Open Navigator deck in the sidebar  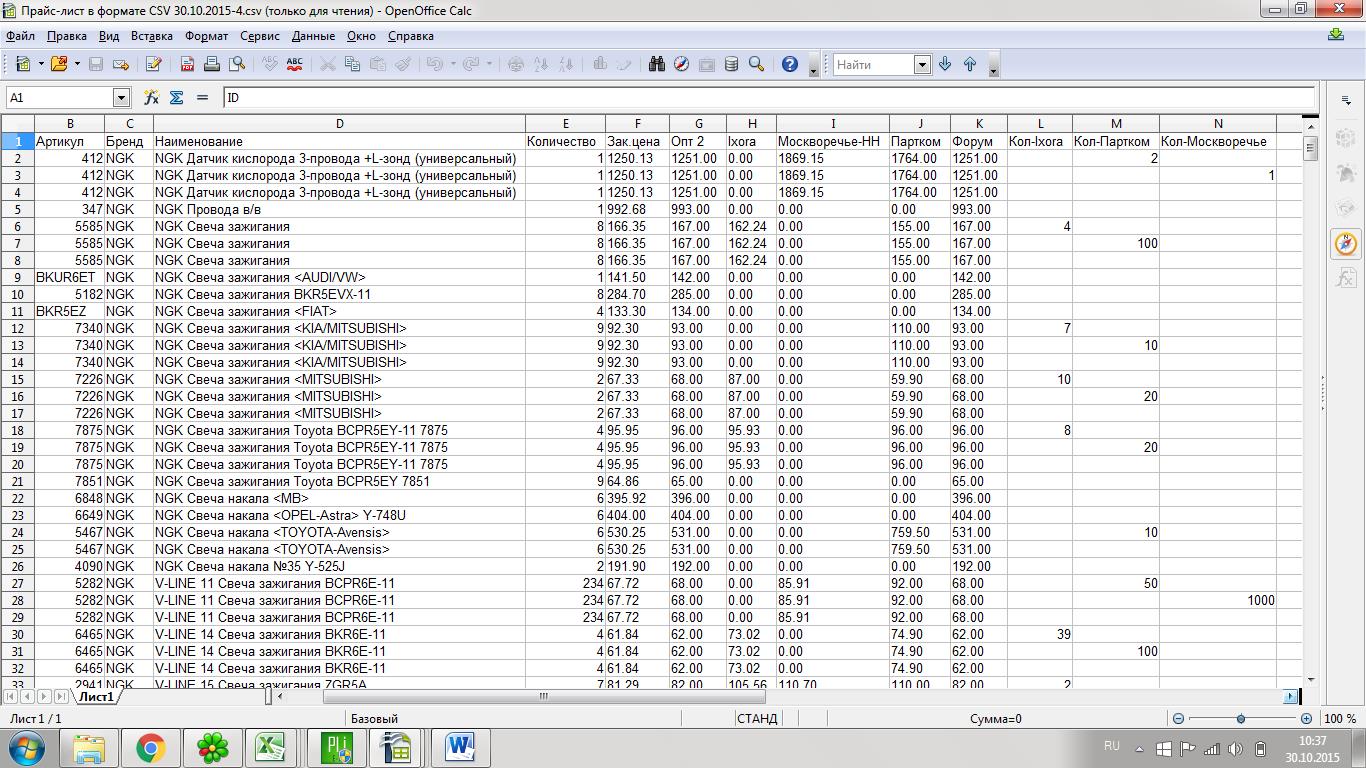[1346, 243]
